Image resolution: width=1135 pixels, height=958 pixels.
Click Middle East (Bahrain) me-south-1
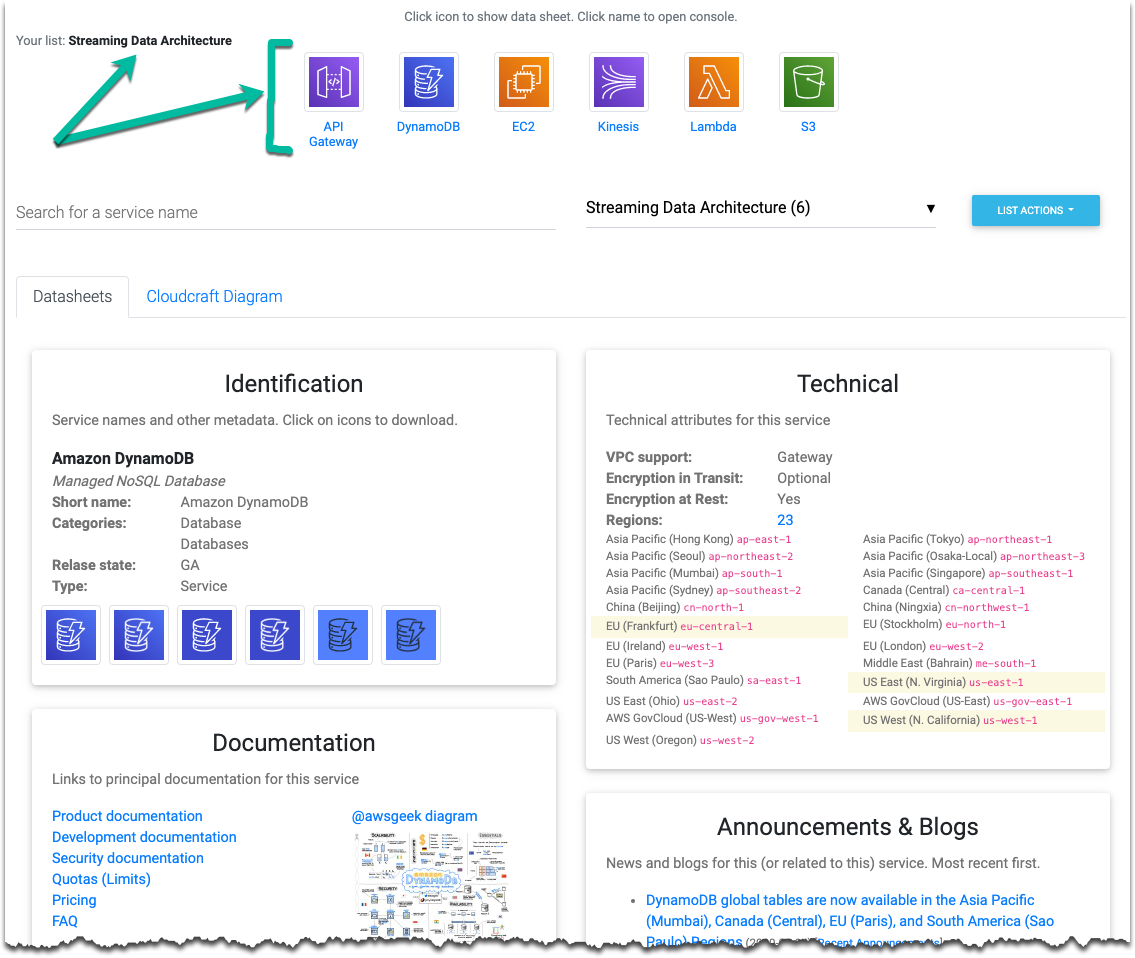949,663
